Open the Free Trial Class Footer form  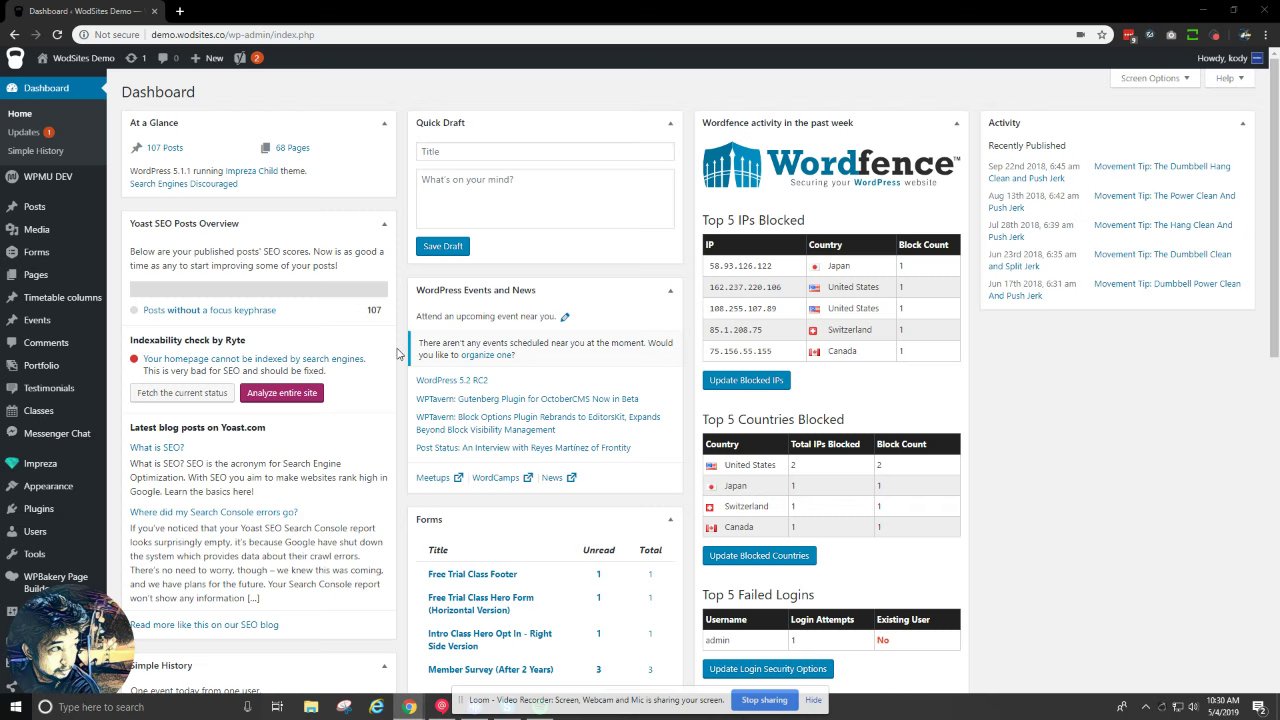click(472, 575)
